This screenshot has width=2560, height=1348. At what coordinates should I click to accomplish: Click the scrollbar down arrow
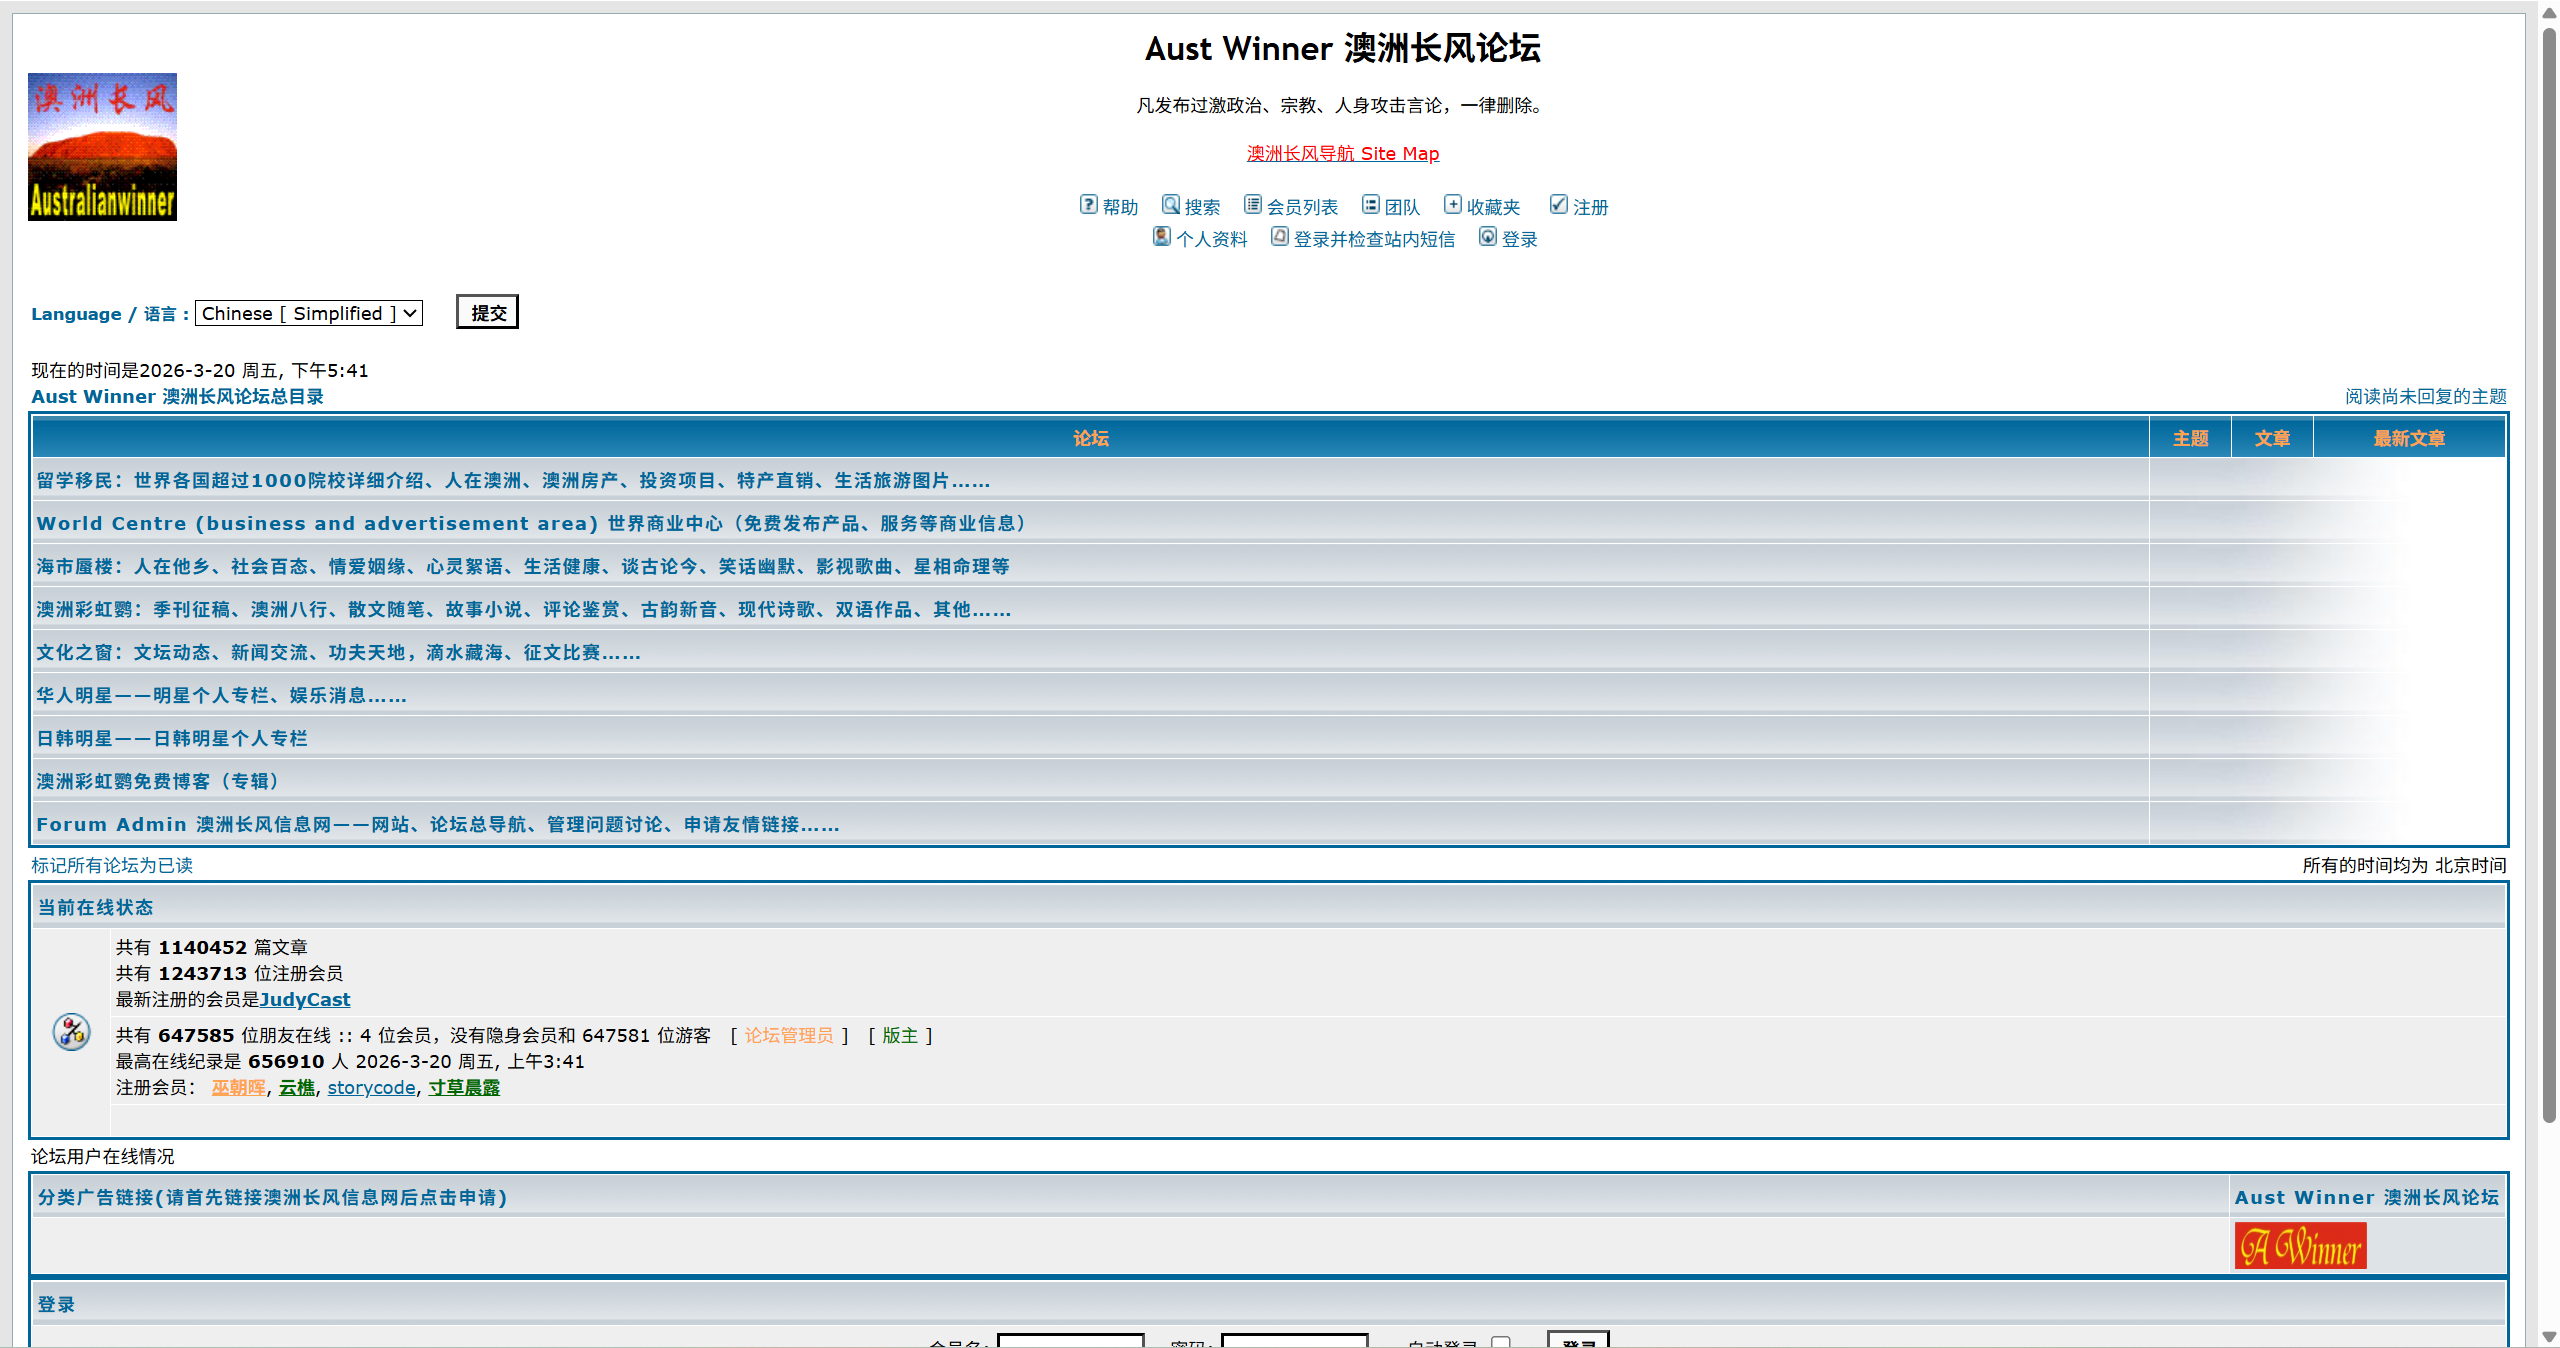2549,1336
